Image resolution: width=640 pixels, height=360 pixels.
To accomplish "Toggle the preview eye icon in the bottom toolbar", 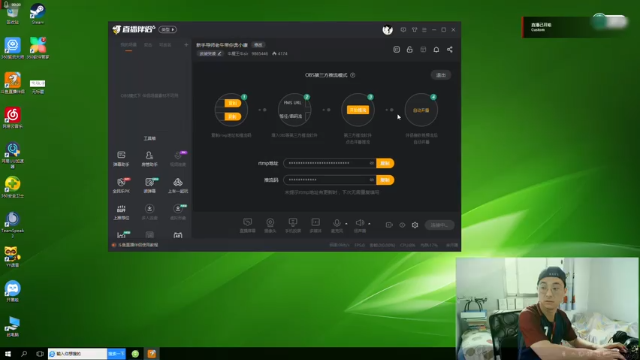I will pos(402,225).
